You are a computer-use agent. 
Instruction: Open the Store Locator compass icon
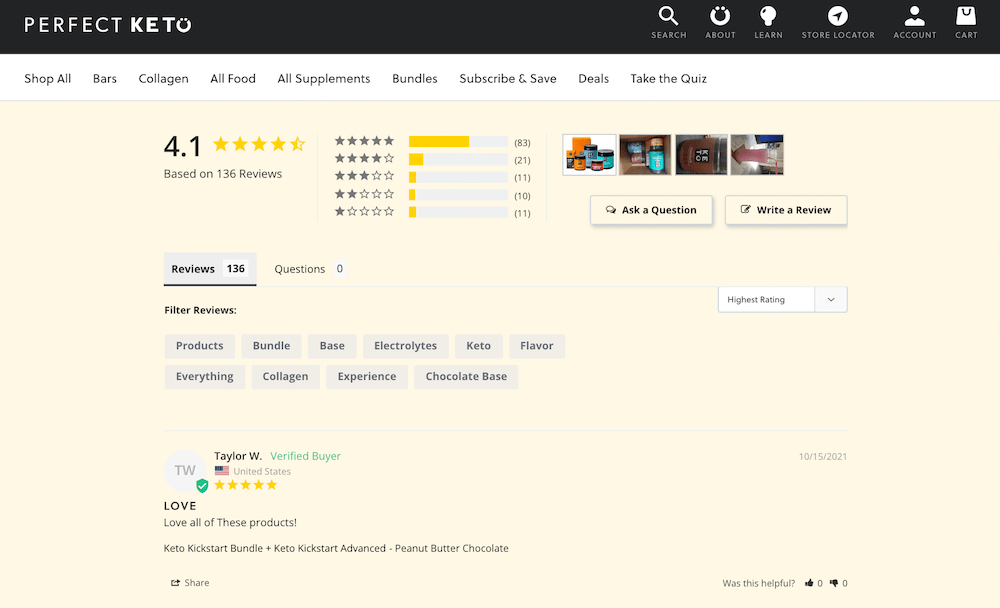pos(837,16)
